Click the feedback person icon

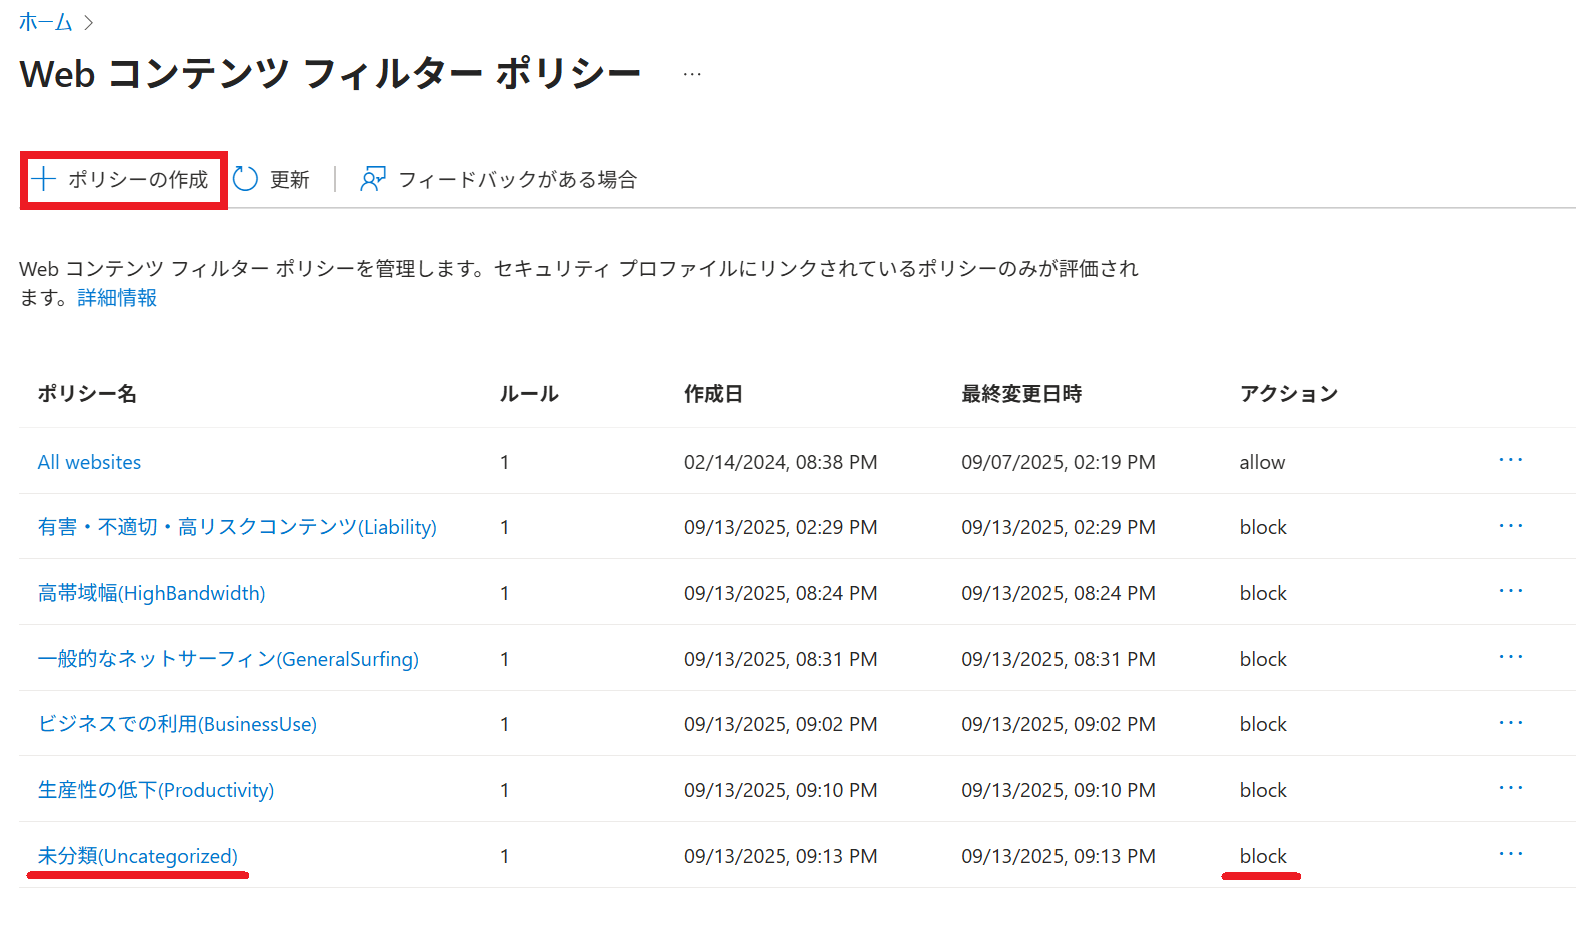point(373,179)
